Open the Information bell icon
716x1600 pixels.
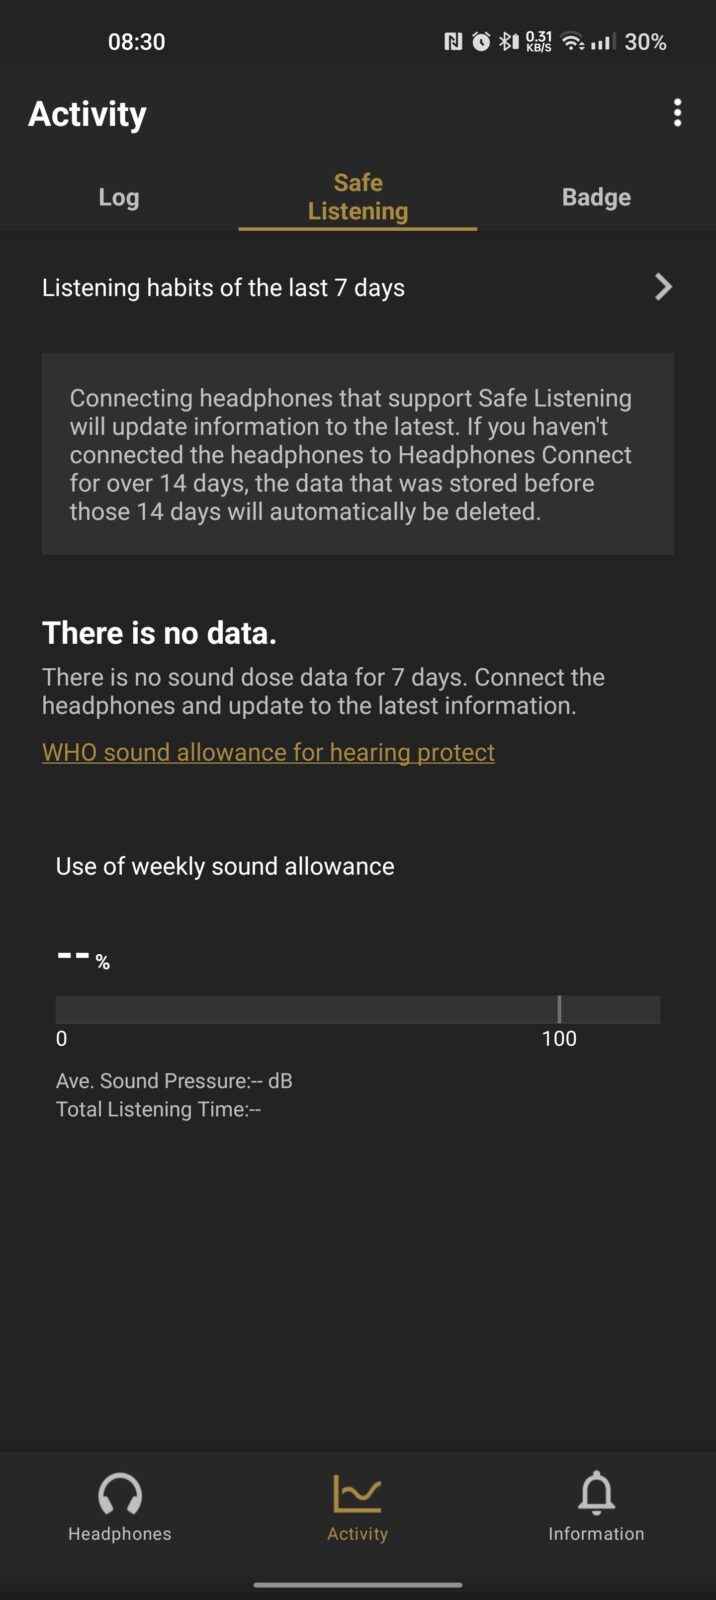point(596,1495)
